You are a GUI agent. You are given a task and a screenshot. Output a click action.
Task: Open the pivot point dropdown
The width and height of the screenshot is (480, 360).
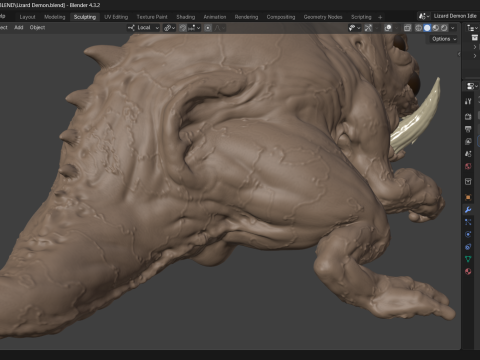[169, 28]
